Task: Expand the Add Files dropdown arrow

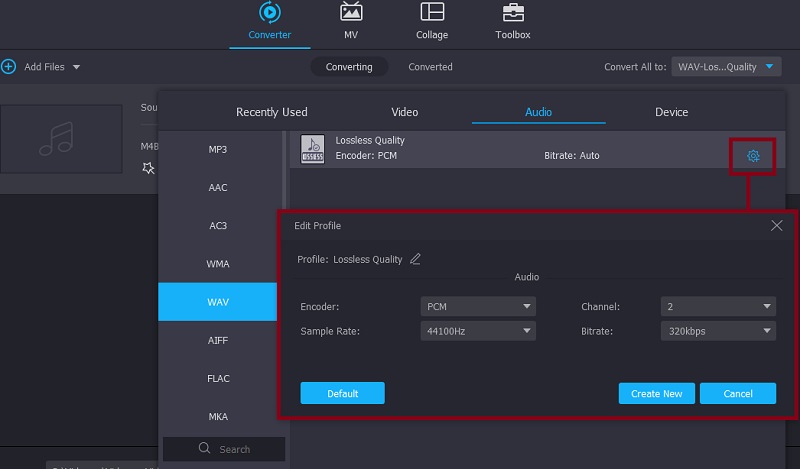Action: point(76,67)
